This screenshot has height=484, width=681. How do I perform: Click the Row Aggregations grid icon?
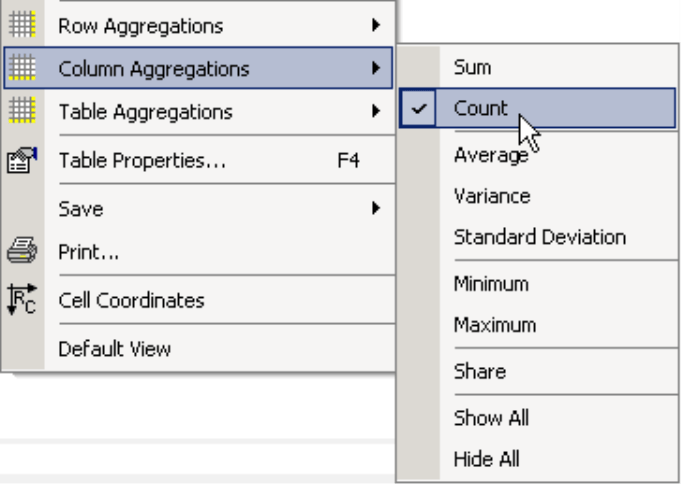(22, 24)
